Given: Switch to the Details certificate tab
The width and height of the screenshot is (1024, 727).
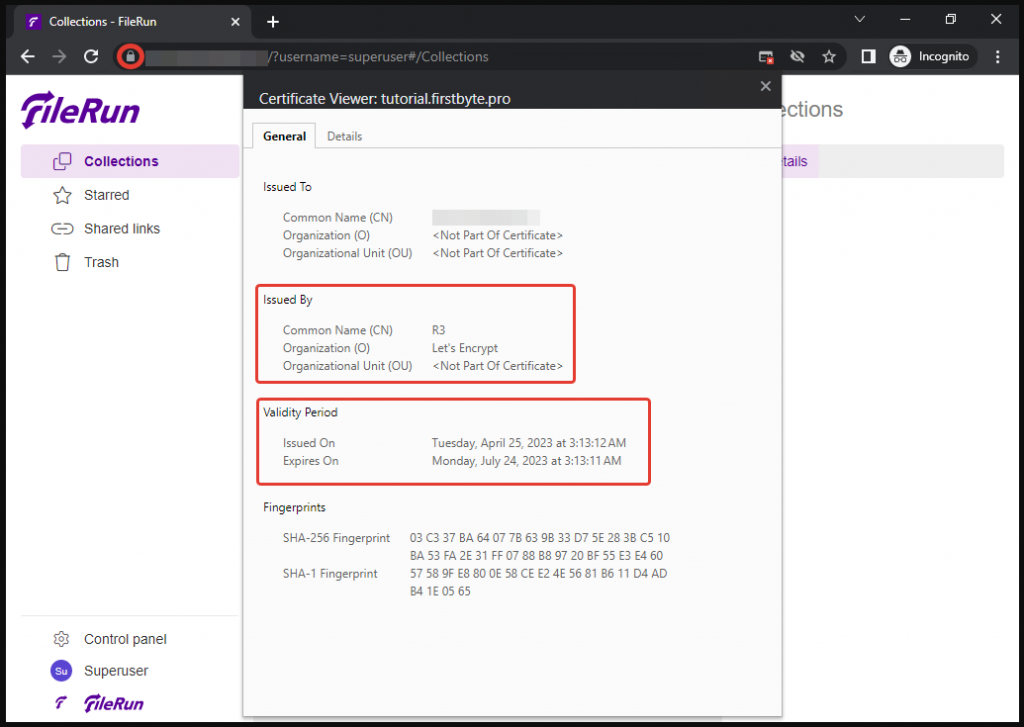Looking at the screenshot, I should [344, 136].
